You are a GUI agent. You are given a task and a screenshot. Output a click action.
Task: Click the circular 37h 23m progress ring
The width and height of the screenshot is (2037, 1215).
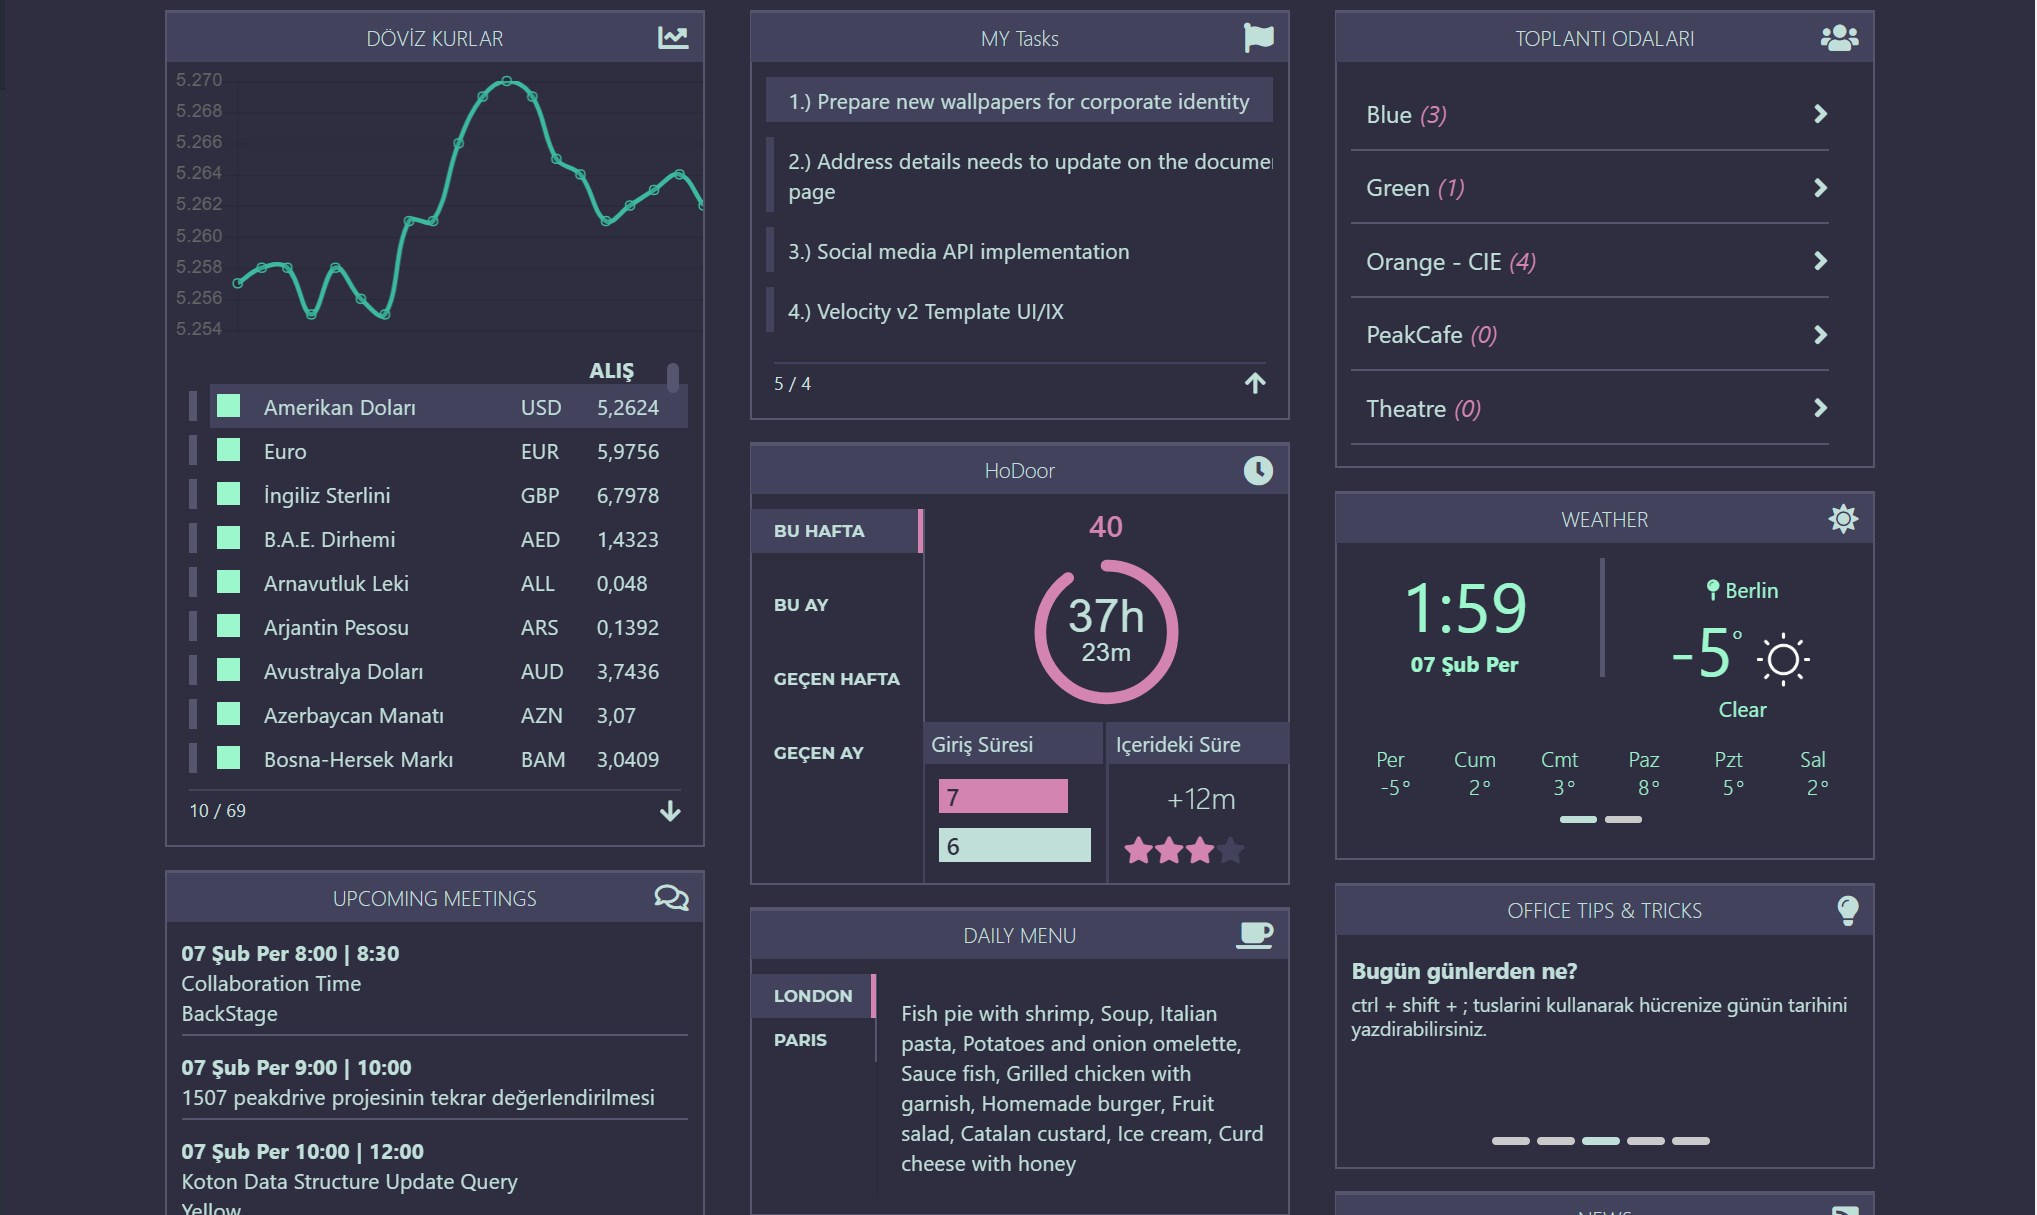(x=1106, y=632)
